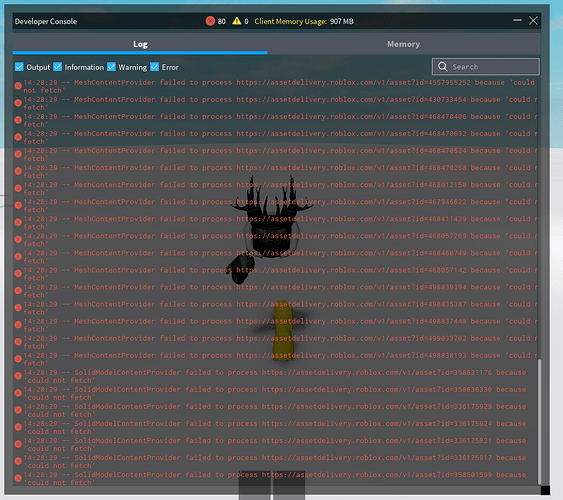Image resolution: width=563 pixels, height=500 pixels.
Task: Select log entry for asset id 499033762
Action: (276, 342)
